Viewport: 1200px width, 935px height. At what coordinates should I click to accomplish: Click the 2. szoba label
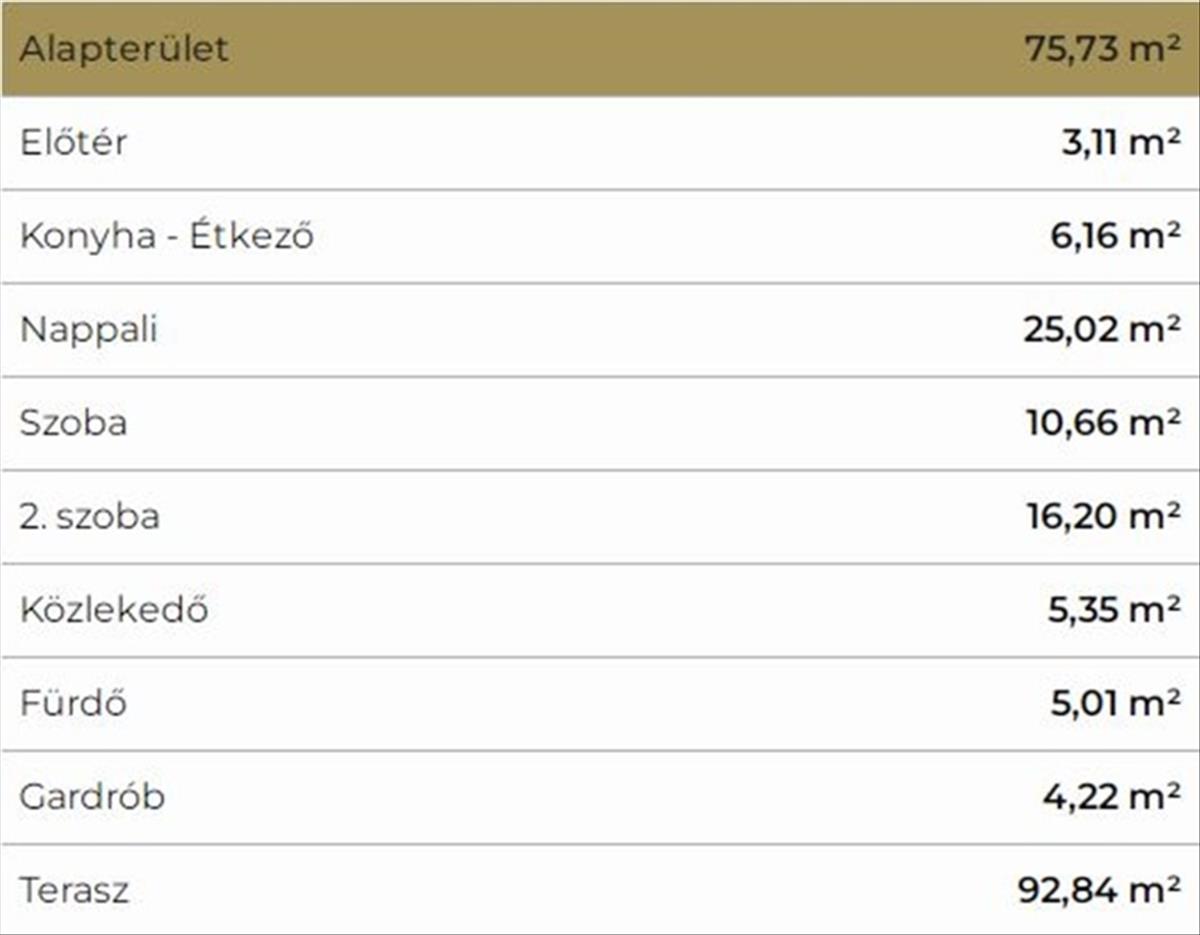point(90,517)
